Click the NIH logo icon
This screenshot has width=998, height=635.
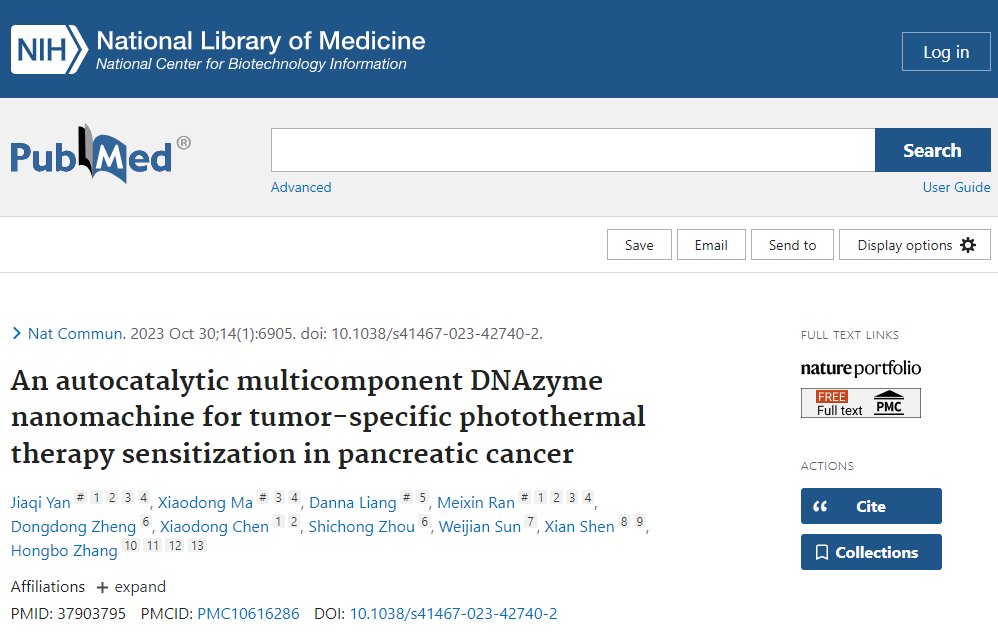pos(49,50)
